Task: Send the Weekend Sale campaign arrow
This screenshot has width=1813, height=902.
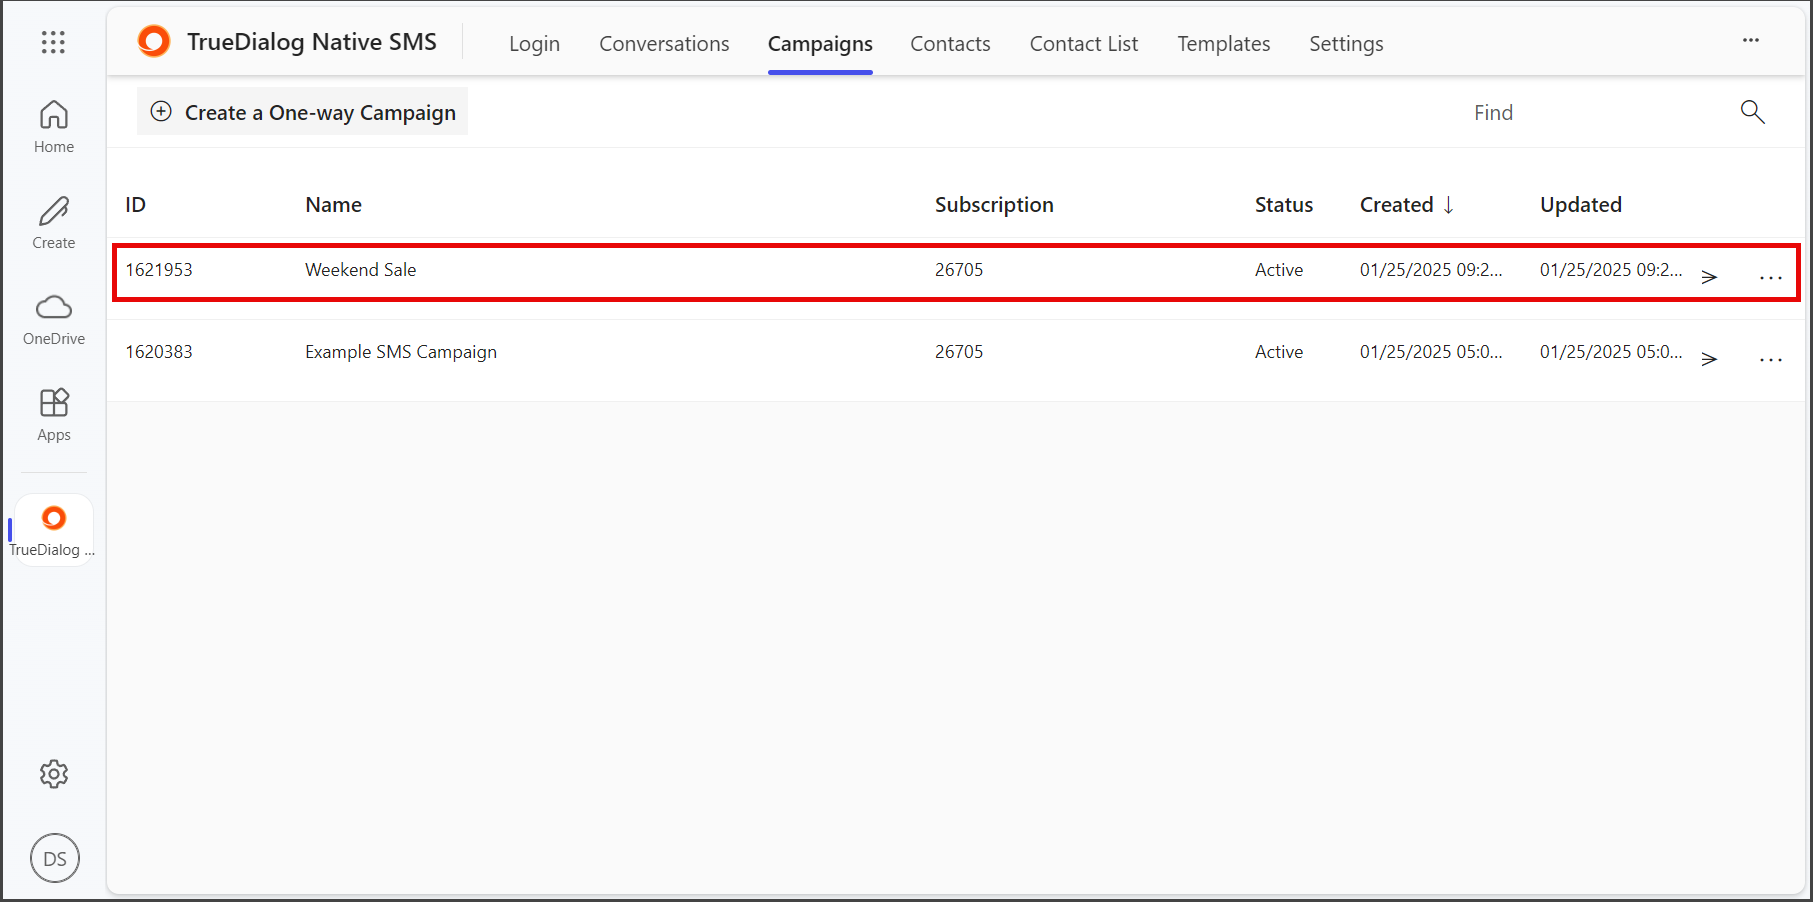Action: point(1709,277)
